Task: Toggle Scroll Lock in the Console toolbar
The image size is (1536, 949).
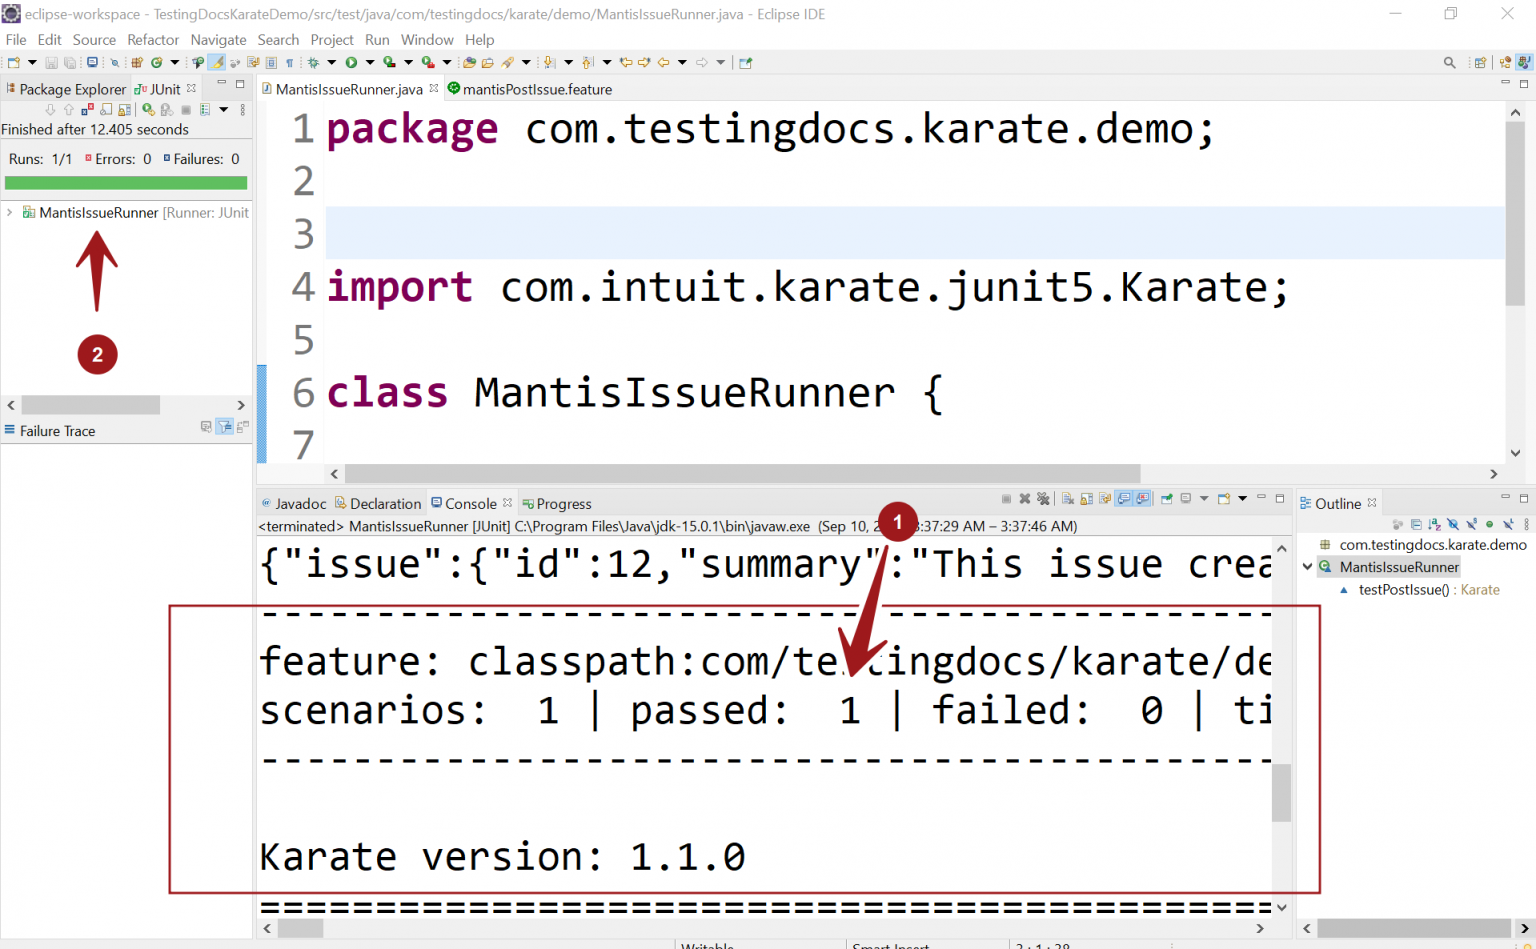Action: pos(1087,498)
